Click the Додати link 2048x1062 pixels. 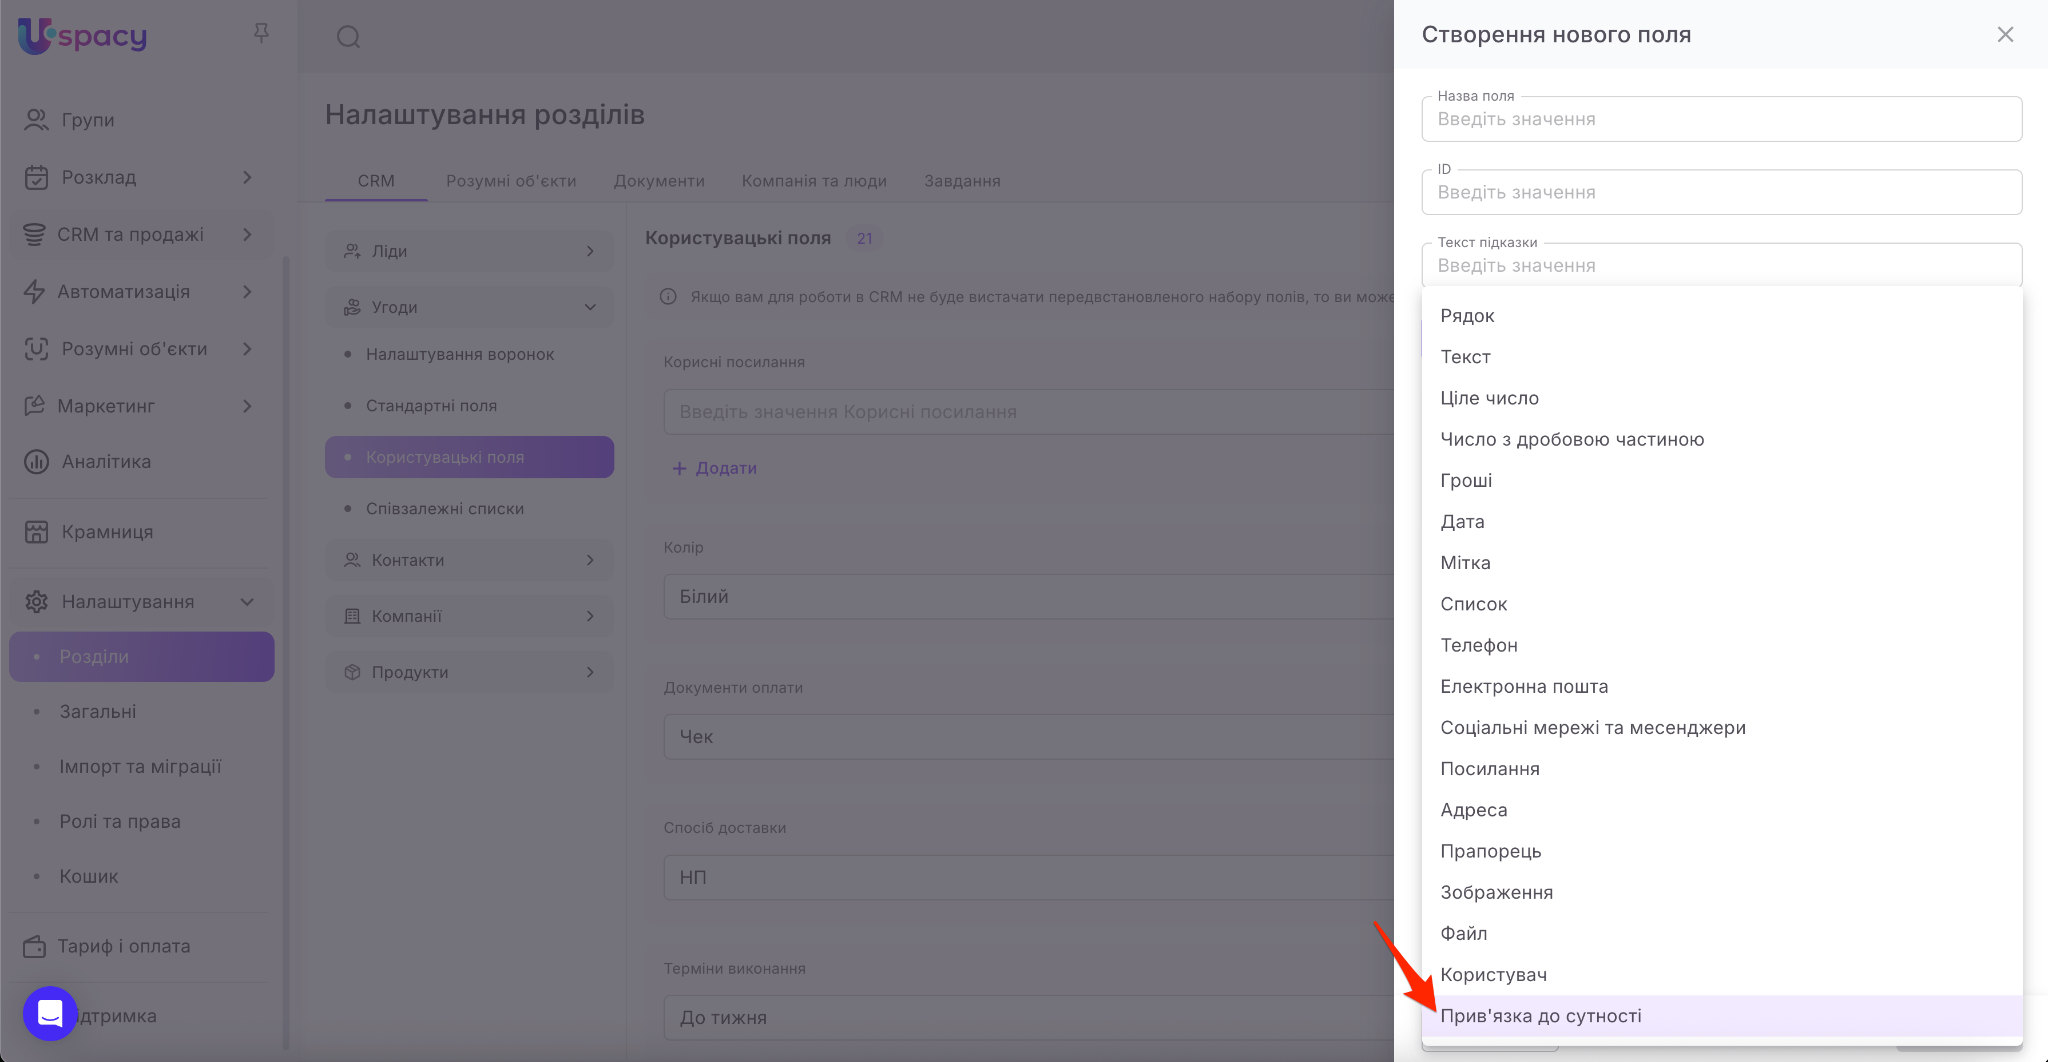[x=715, y=468]
